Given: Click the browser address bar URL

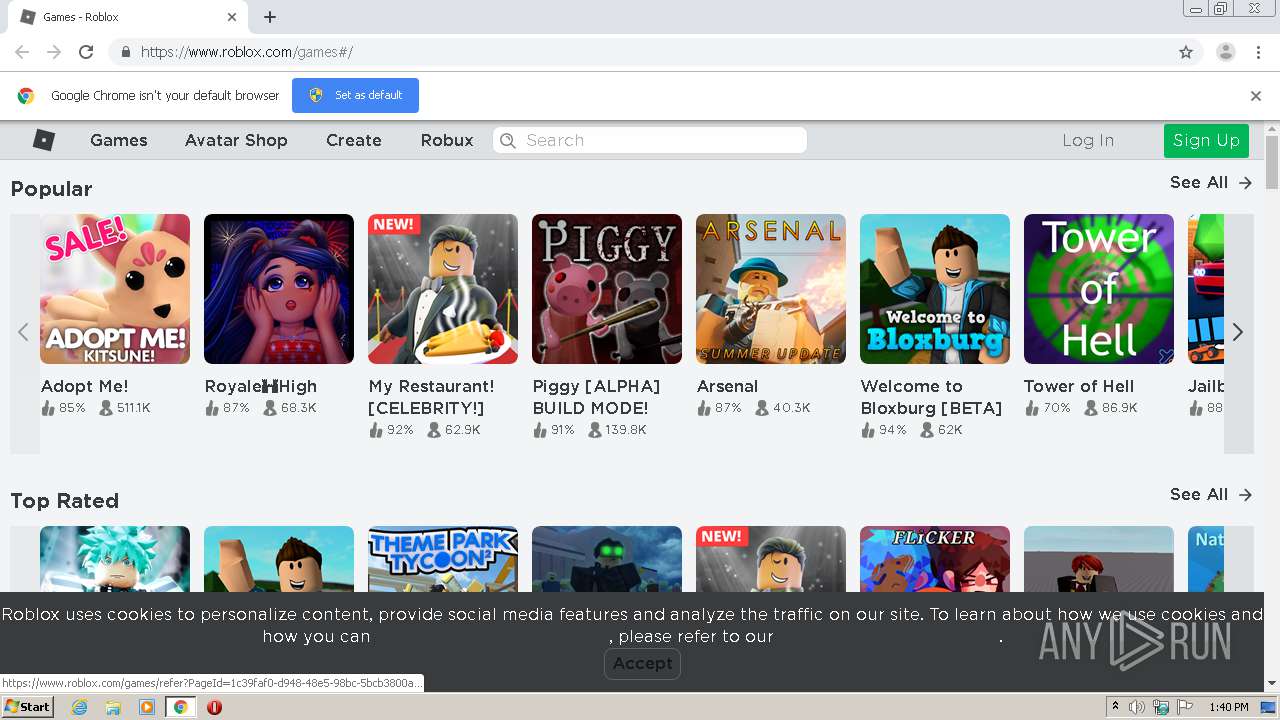Looking at the screenshot, I should coord(247,52).
